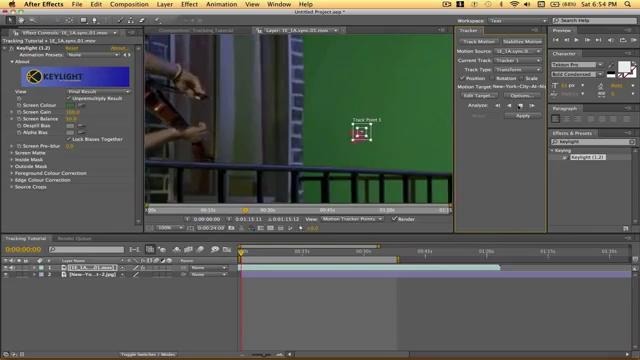Click Keylight Reset link
The height and width of the screenshot is (360, 640).
[x=71, y=48]
